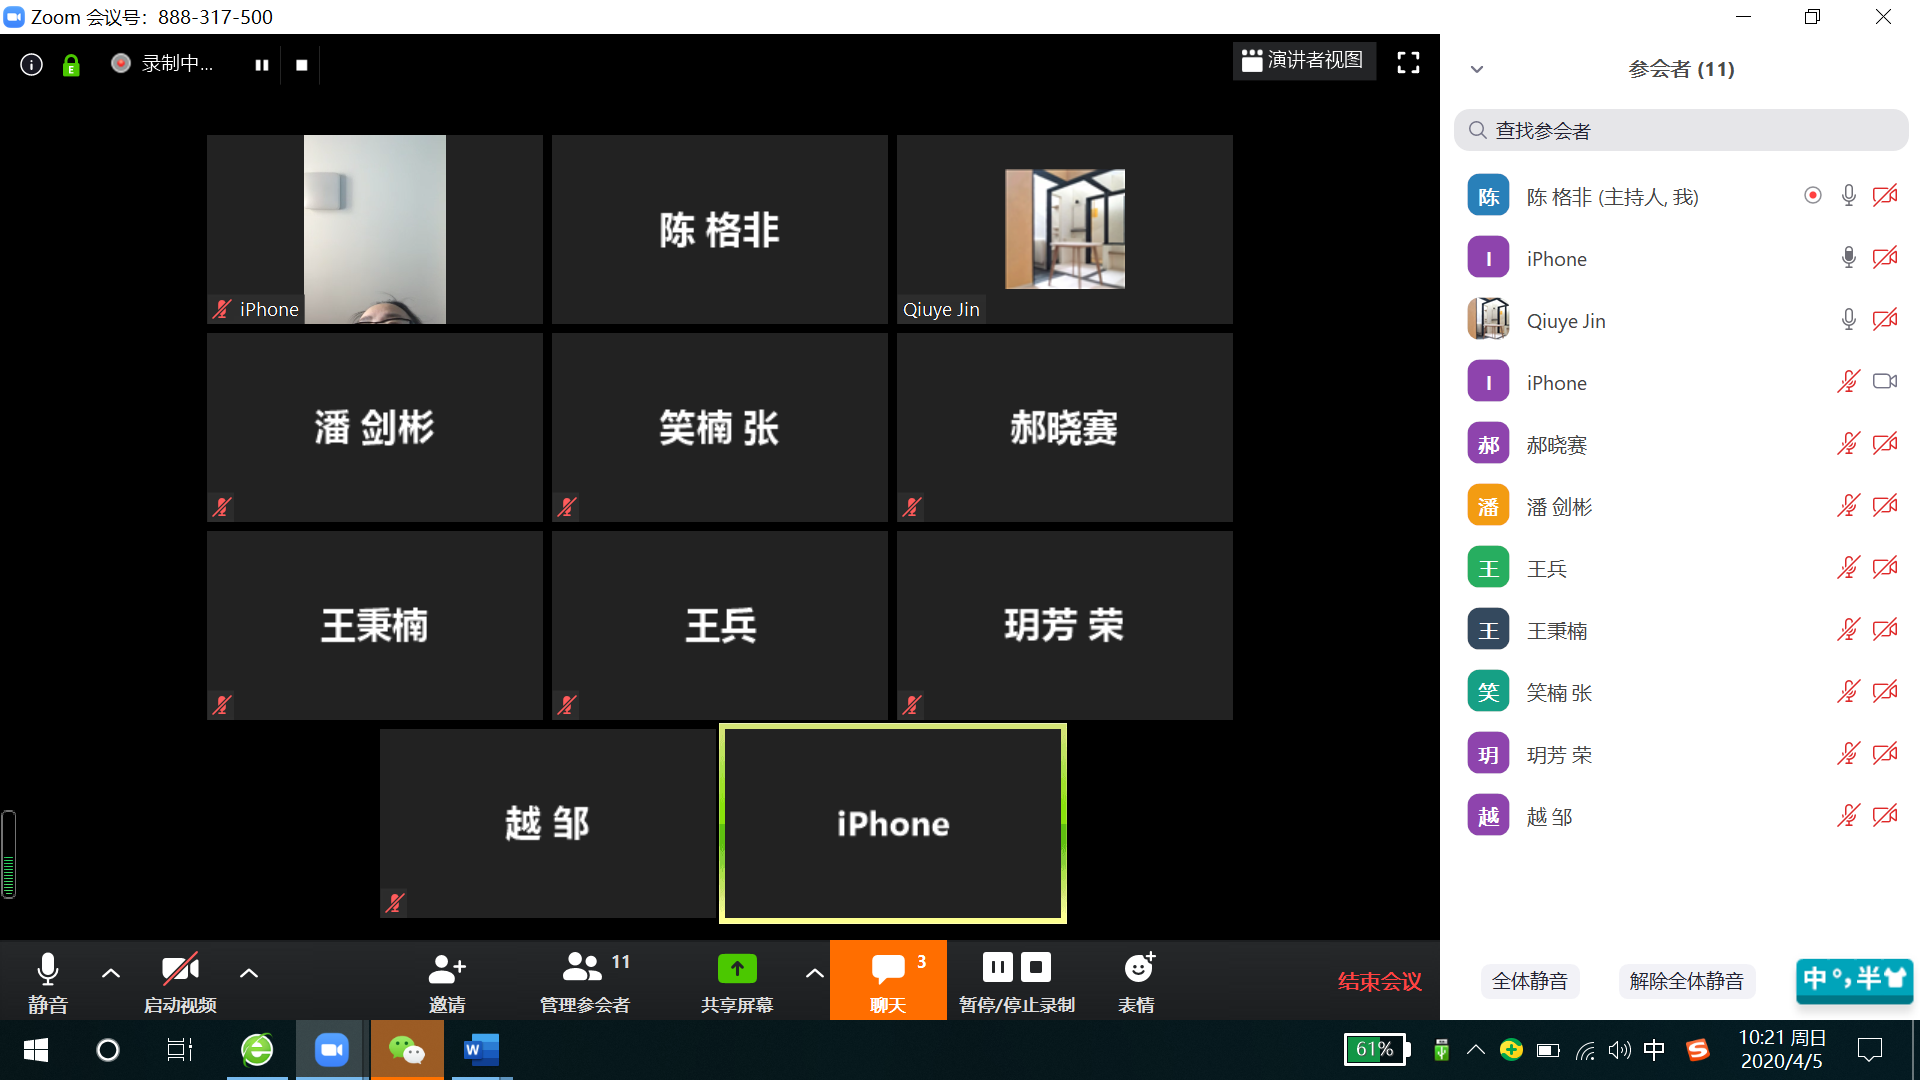Toggle microphone of Qiuye Jin in list
Image resolution: width=1920 pixels, height=1080 pixels.
point(1848,320)
